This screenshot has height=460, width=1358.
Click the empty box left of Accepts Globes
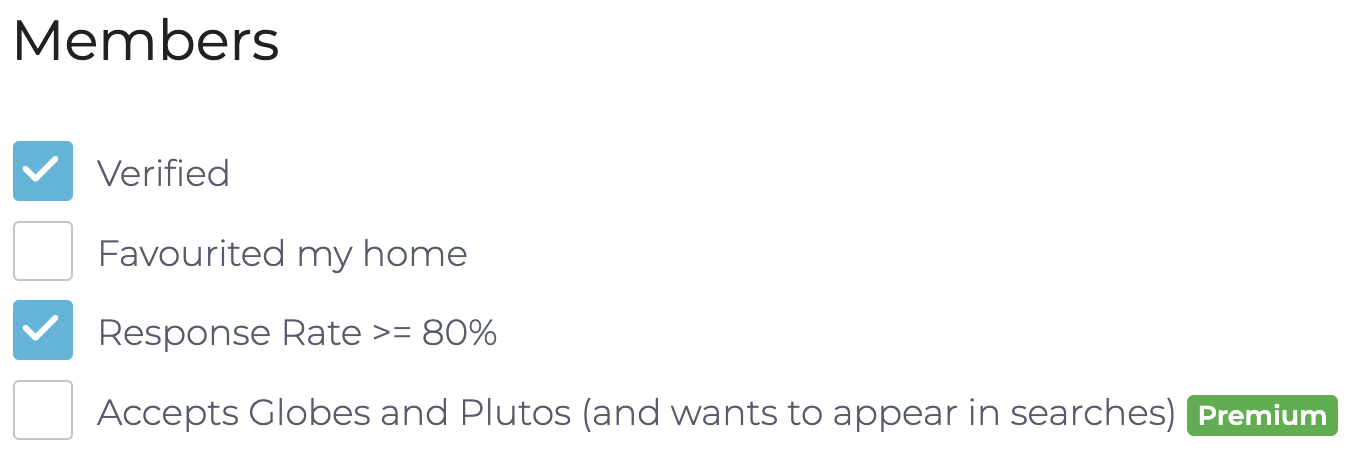[43, 410]
